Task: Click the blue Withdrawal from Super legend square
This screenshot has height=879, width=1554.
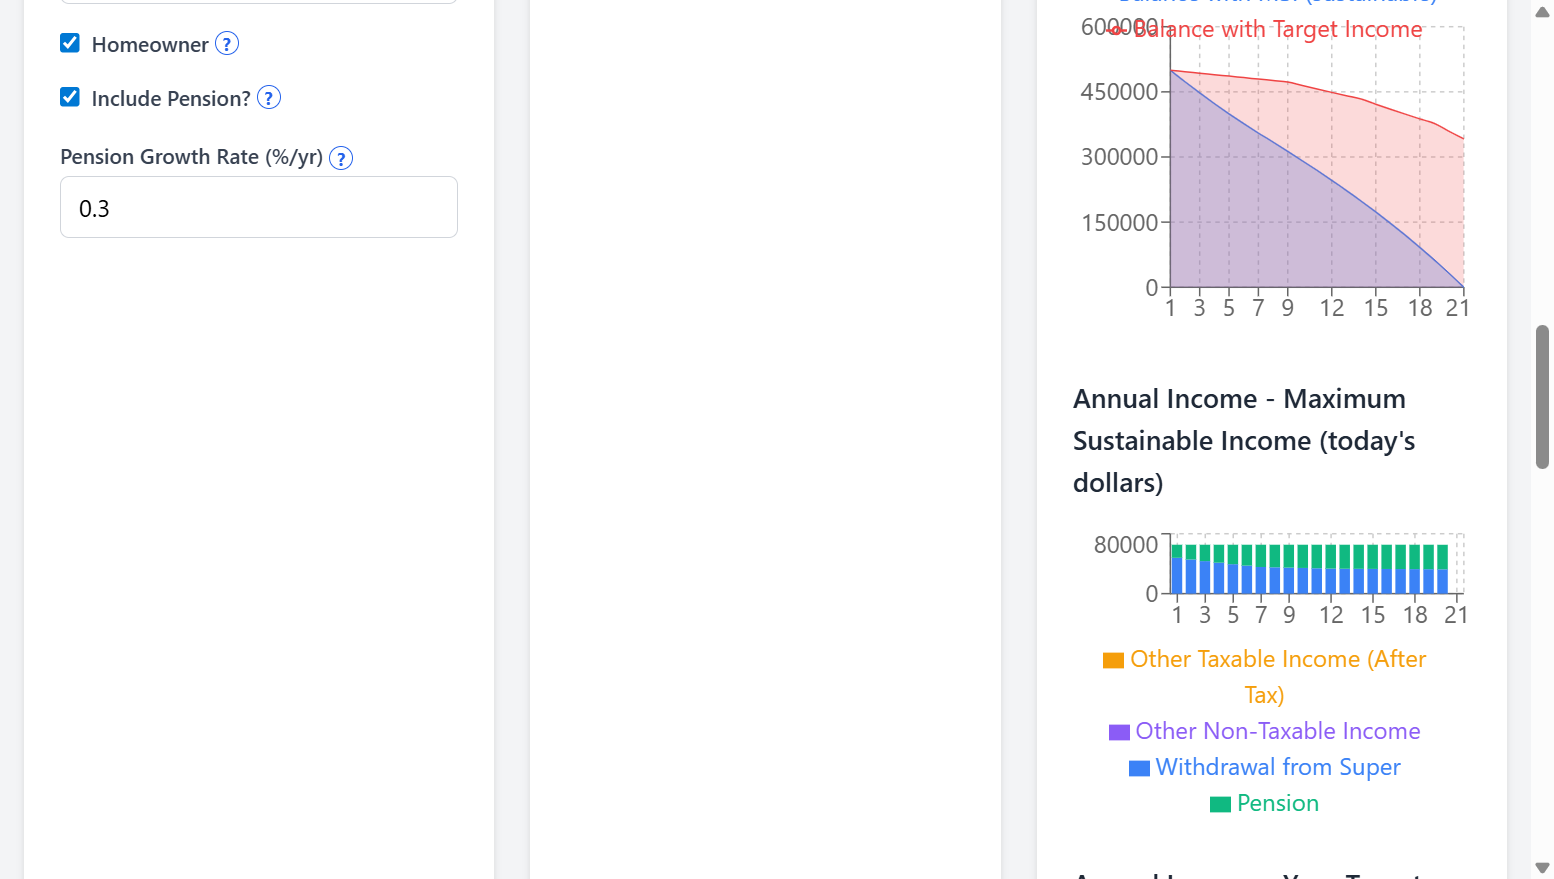Action: pos(1139,768)
